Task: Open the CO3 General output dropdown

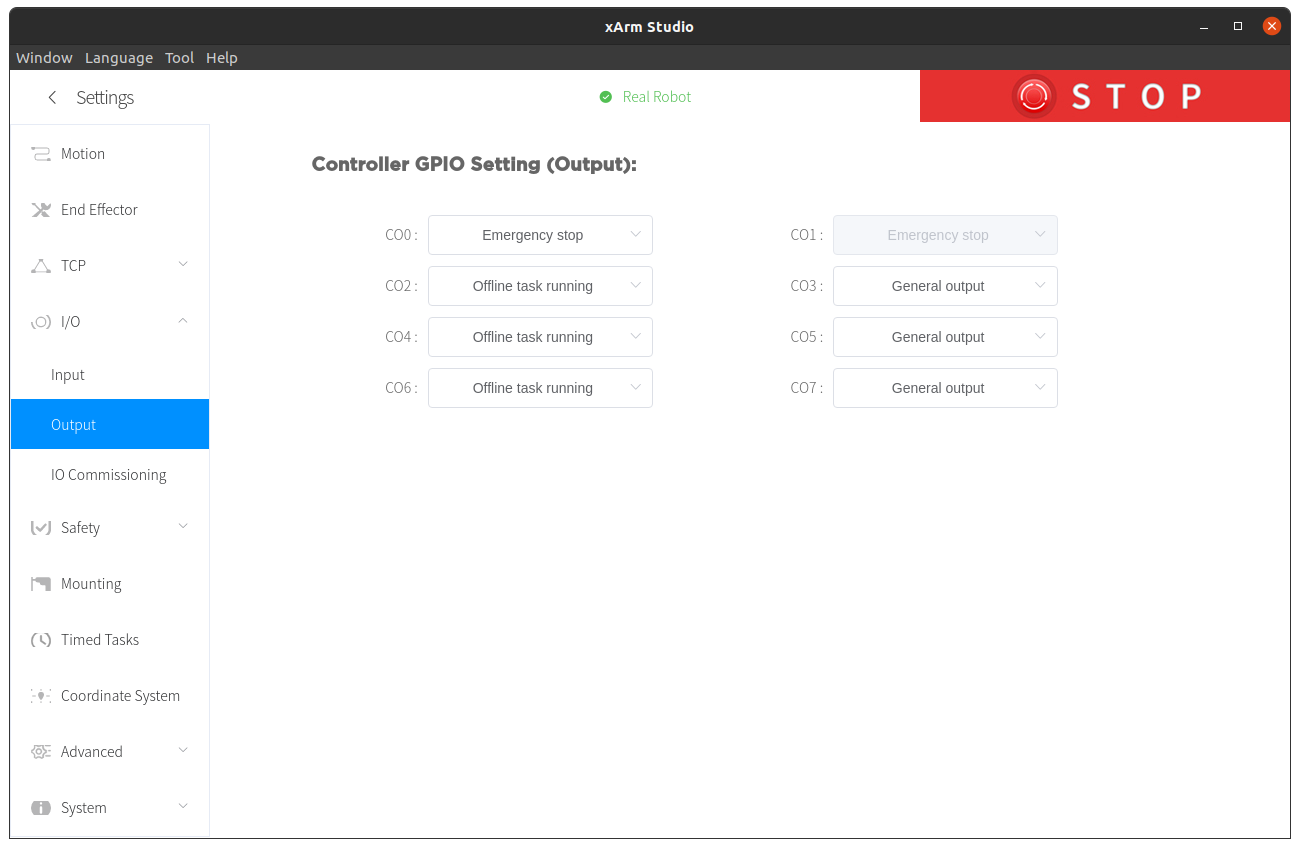Action: (x=945, y=286)
